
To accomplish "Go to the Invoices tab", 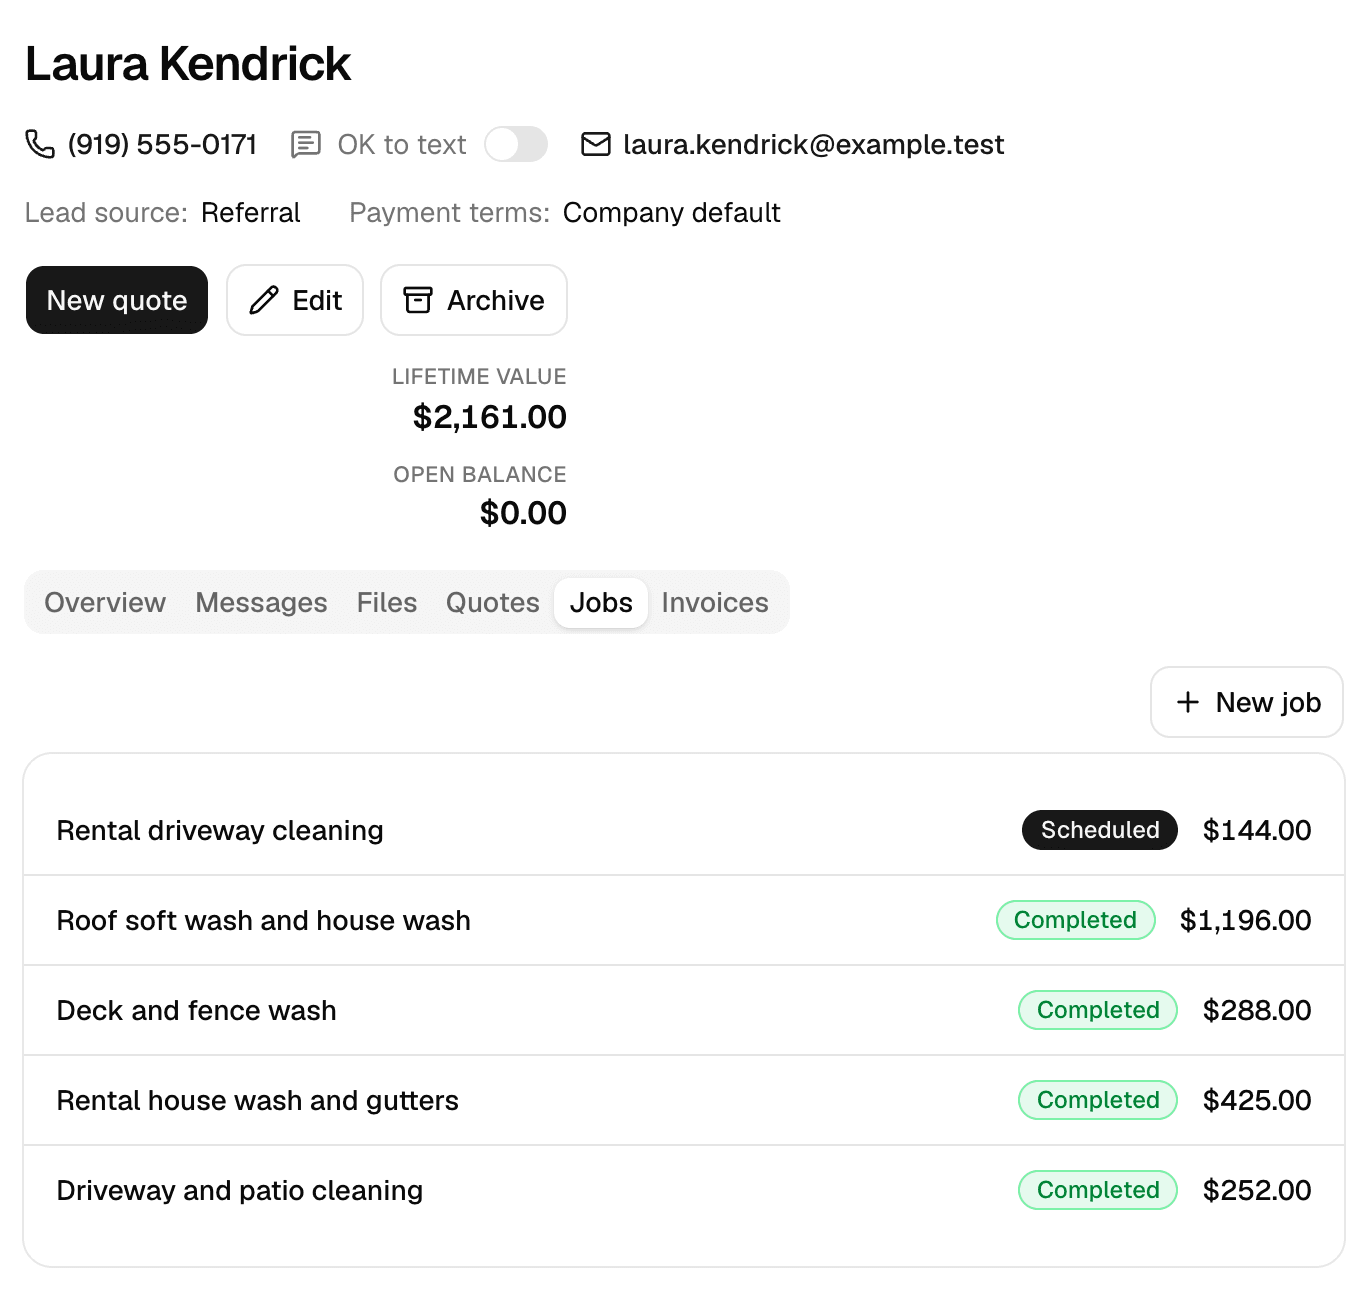I will pyautogui.click(x=715, y=602).
